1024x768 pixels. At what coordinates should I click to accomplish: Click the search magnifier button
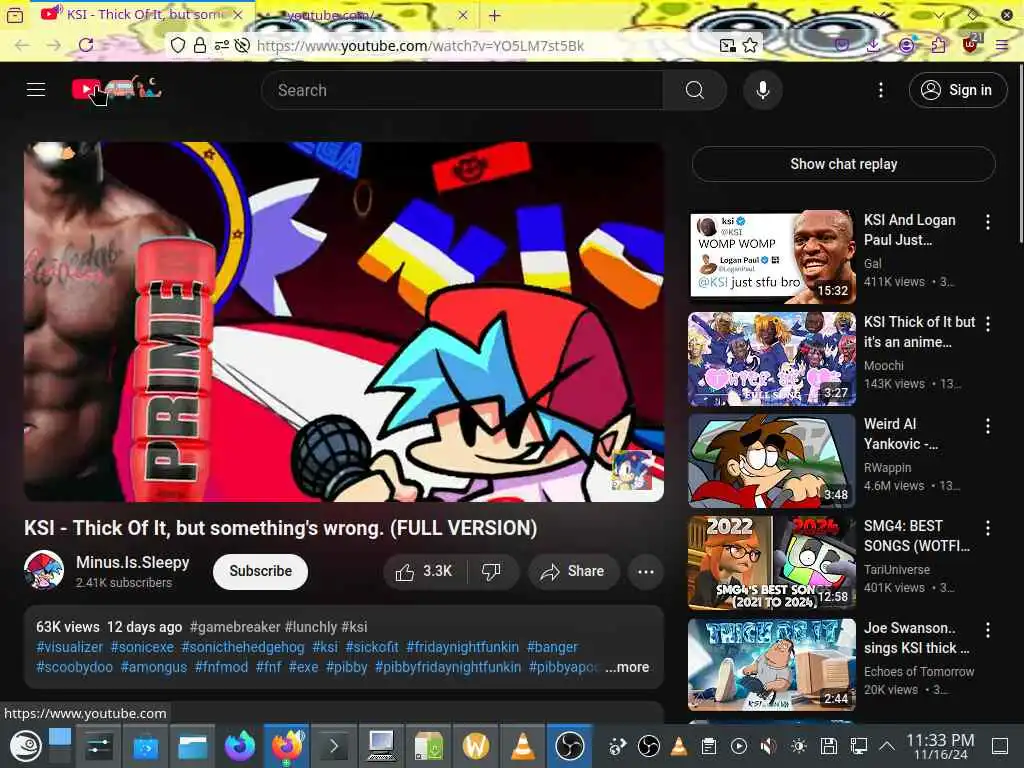695,90
